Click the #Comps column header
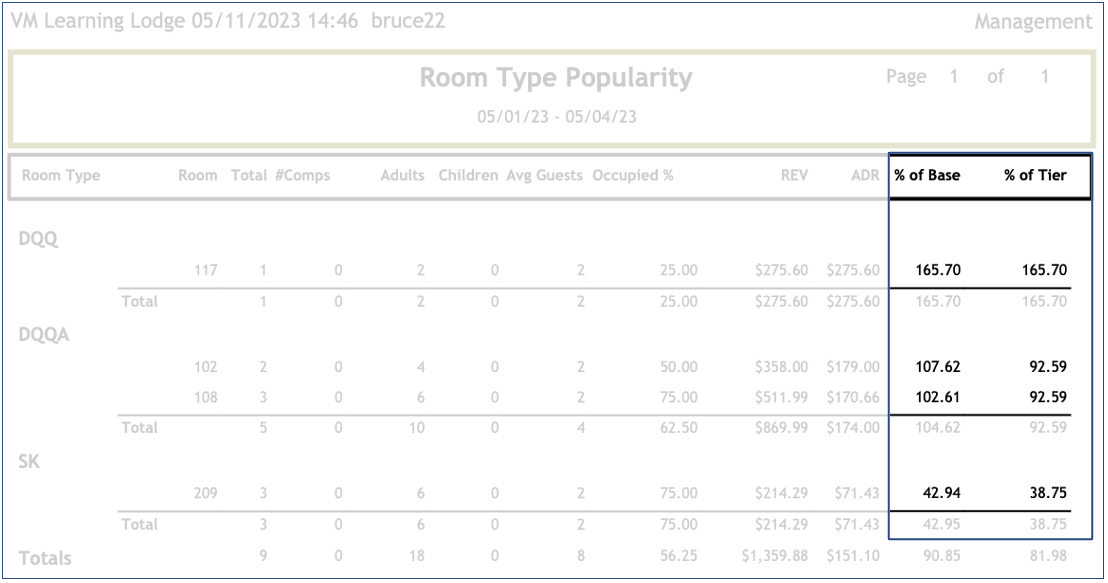The image size is (1108, 583). pos(302,175)
